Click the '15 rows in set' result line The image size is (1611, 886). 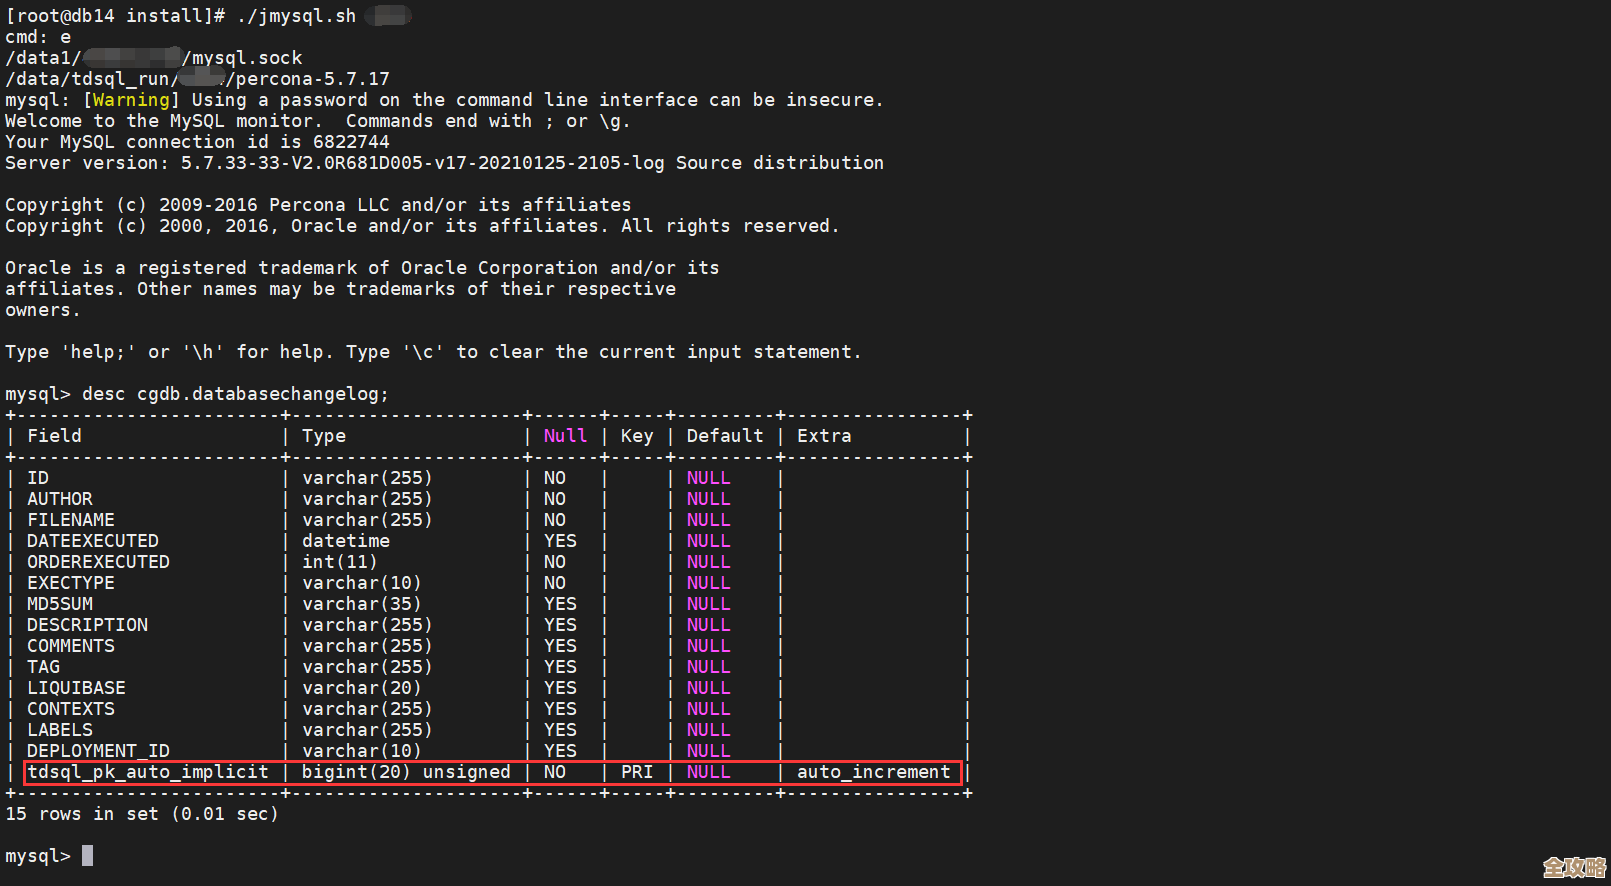point(141,814)
